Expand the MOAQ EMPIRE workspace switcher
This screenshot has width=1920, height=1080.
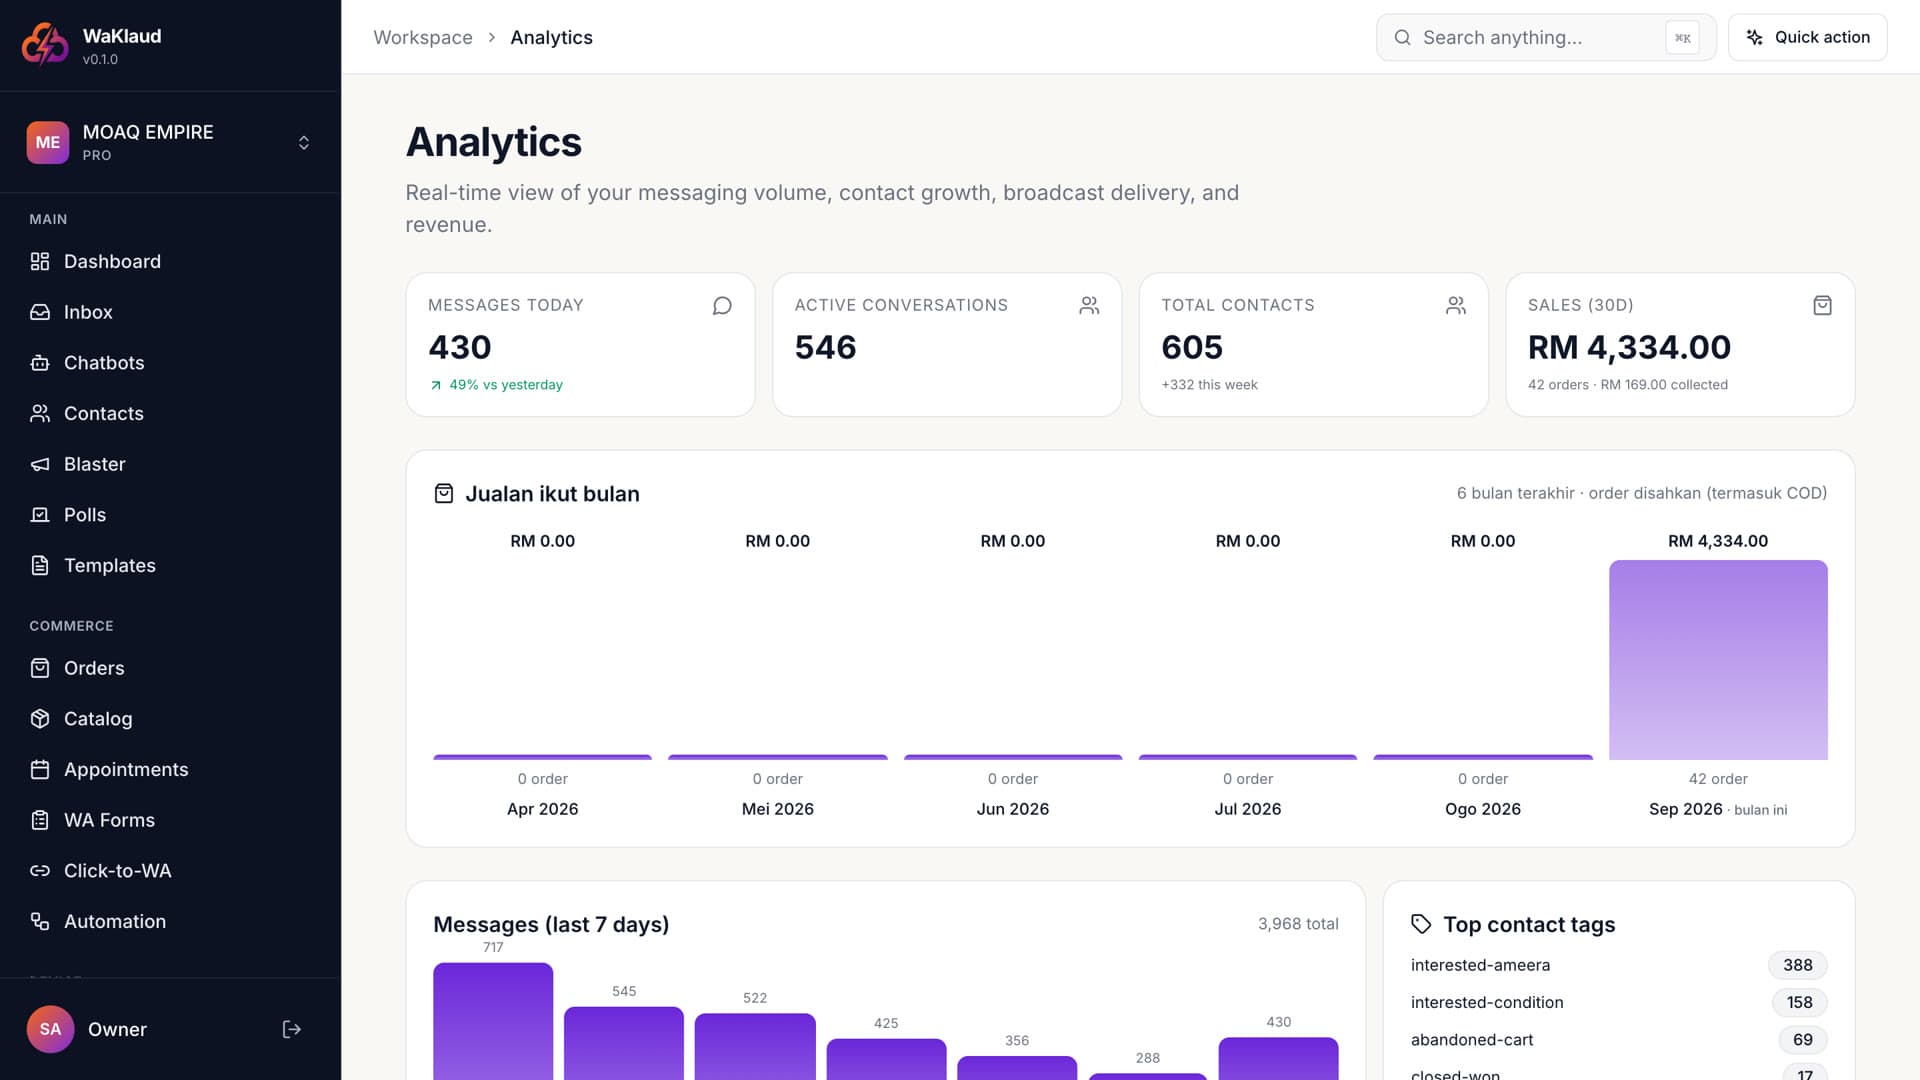[x=170, y=143]
